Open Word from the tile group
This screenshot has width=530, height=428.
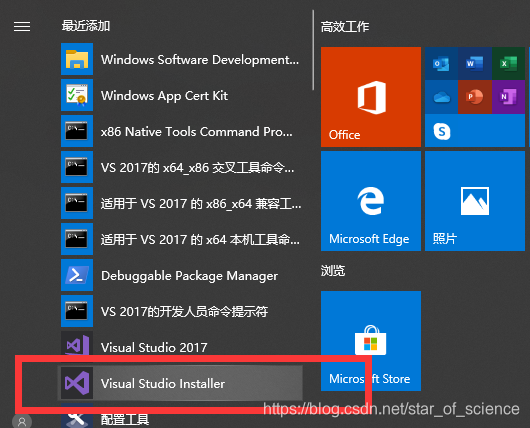coord(475,64)
